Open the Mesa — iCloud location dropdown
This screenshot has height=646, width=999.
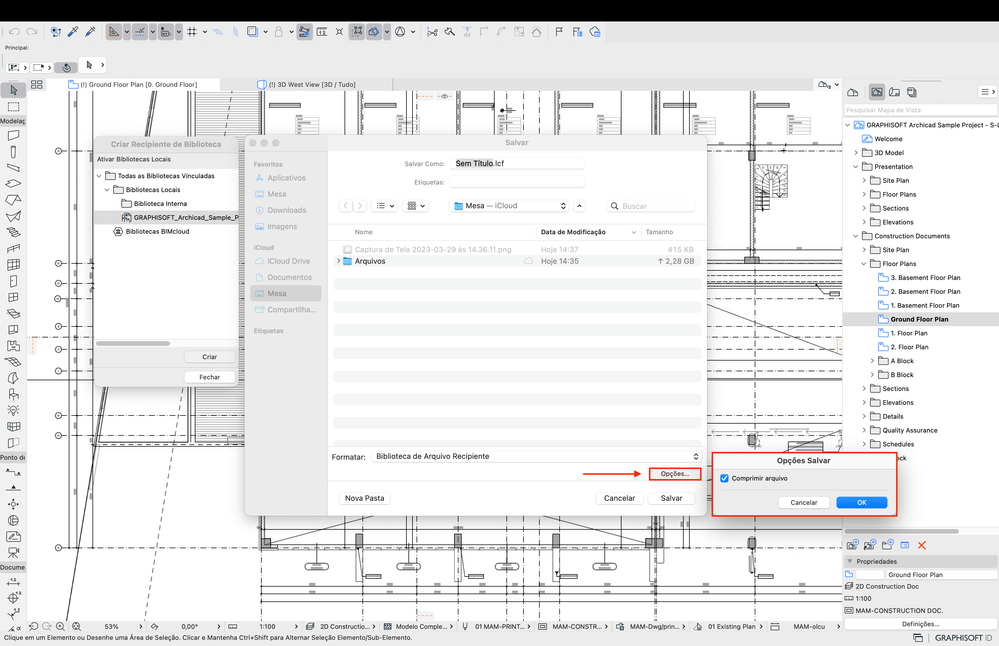click(509, 206)
